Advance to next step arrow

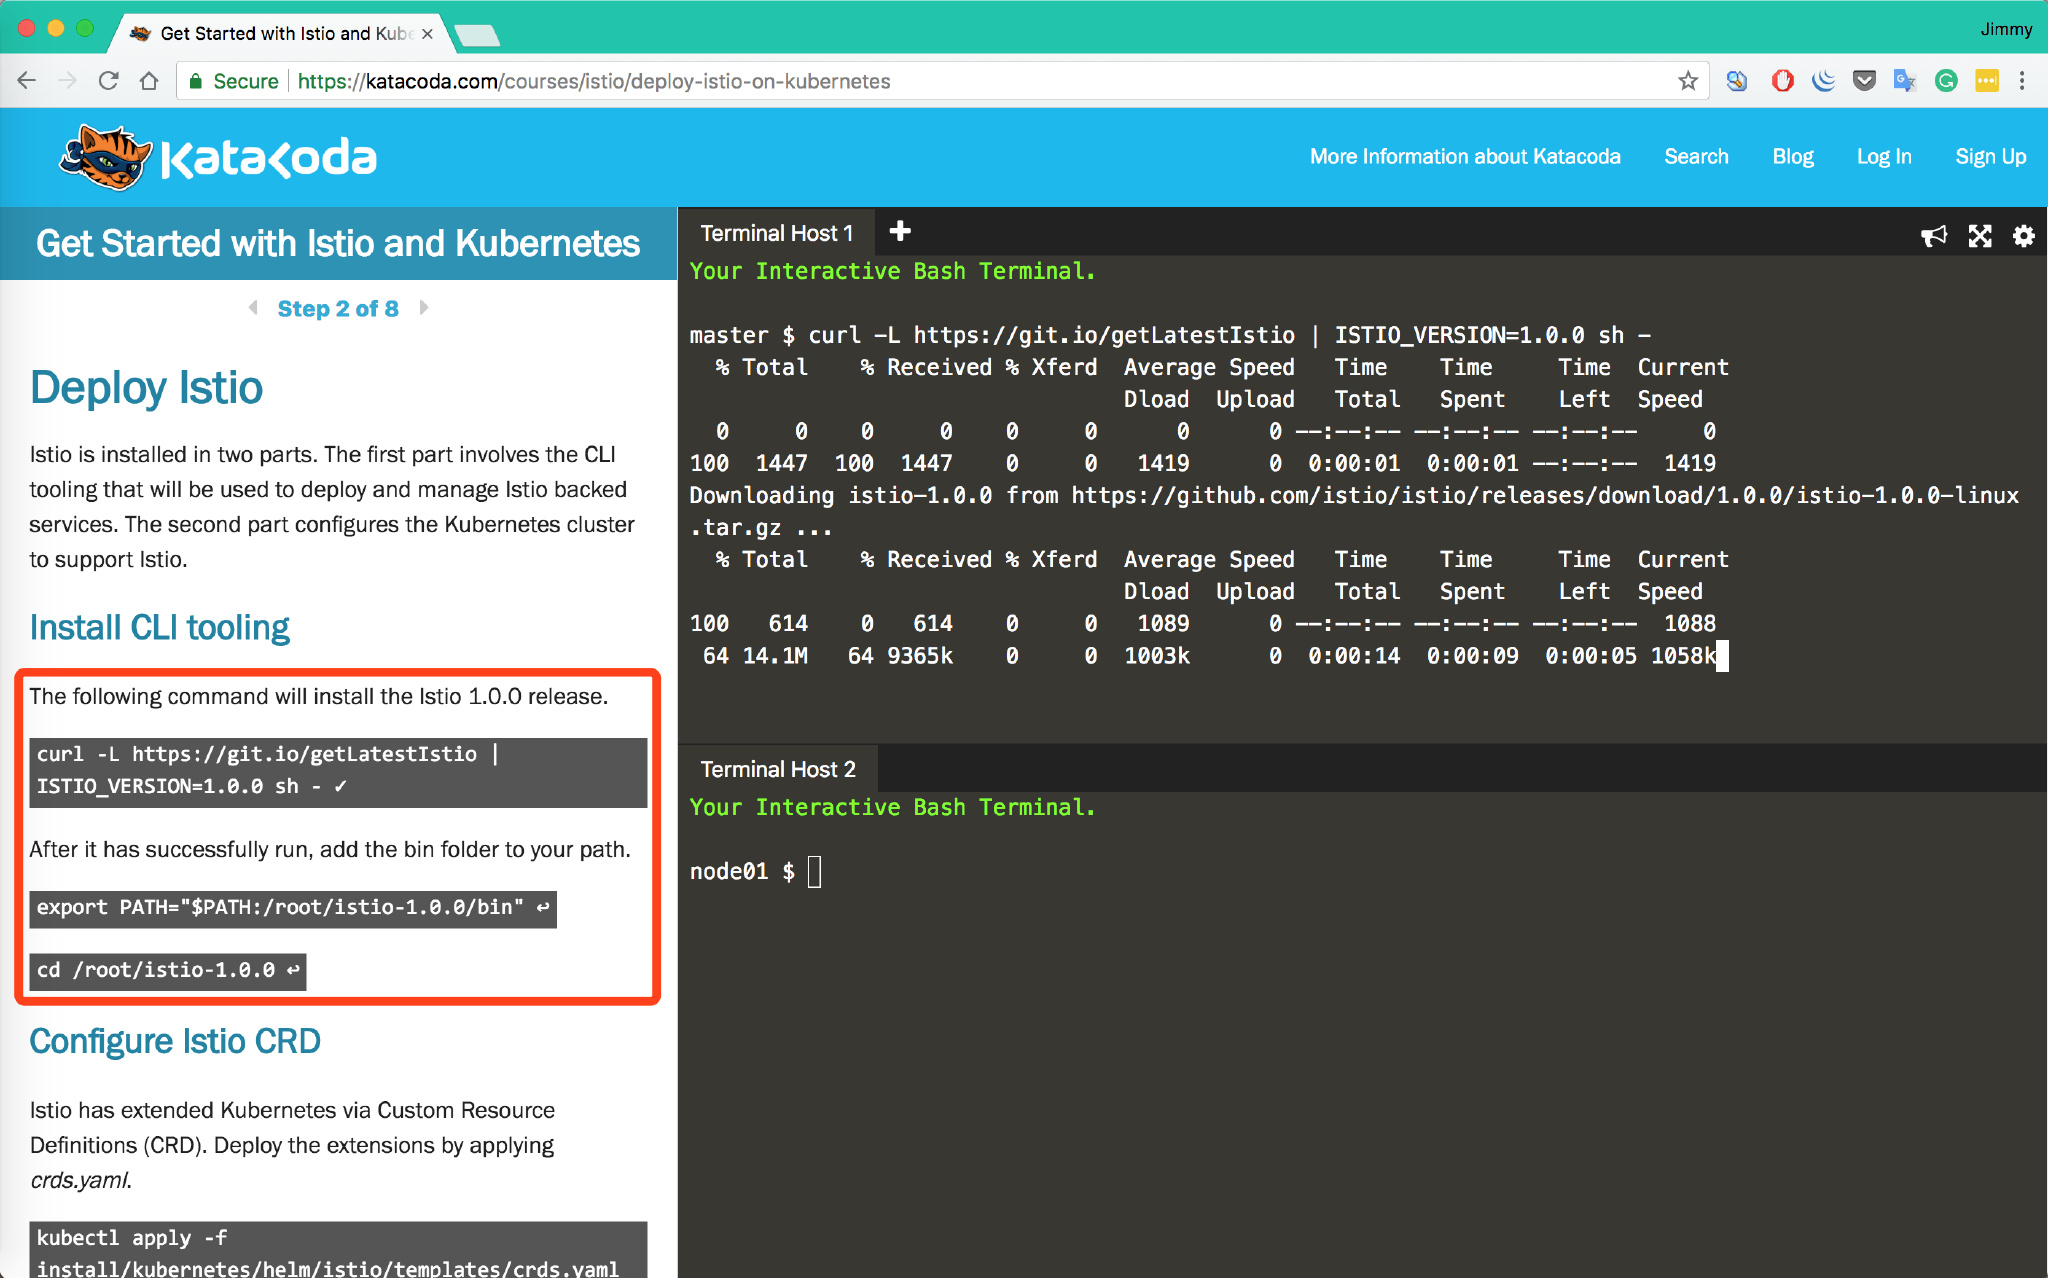point(424,308)
